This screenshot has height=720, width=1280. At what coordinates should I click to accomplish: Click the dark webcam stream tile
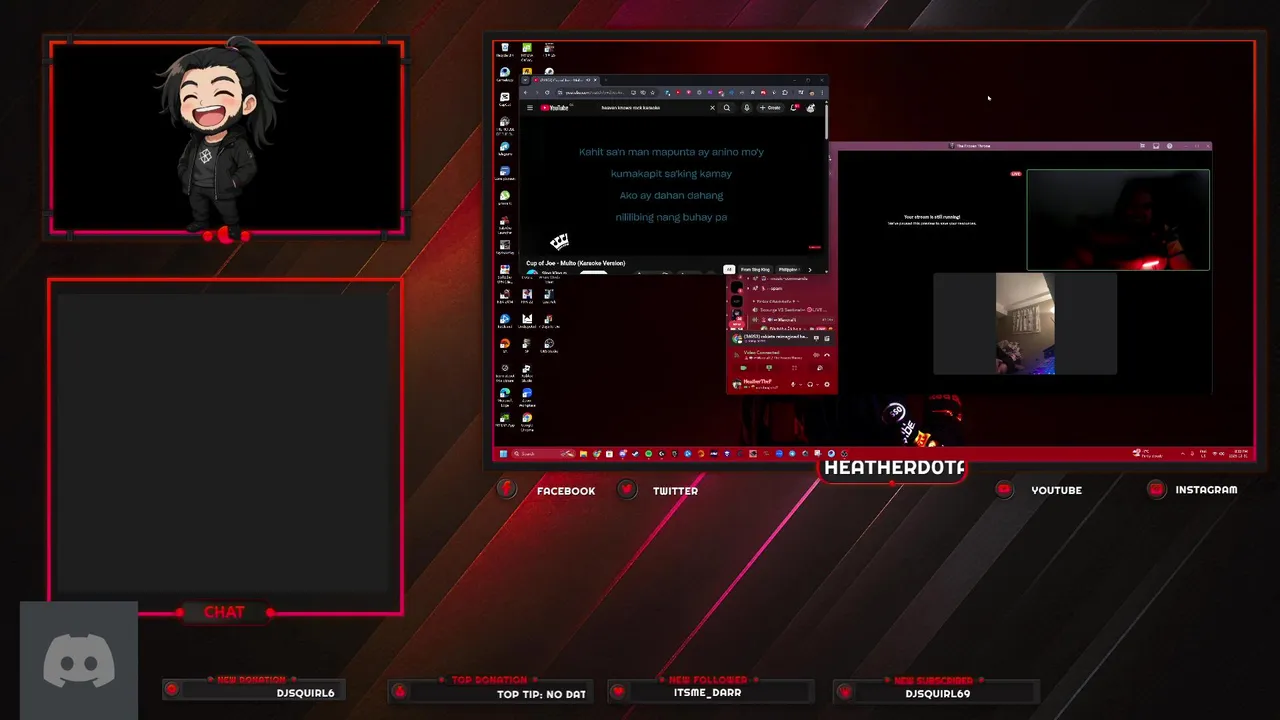(x=1118, y=220)
